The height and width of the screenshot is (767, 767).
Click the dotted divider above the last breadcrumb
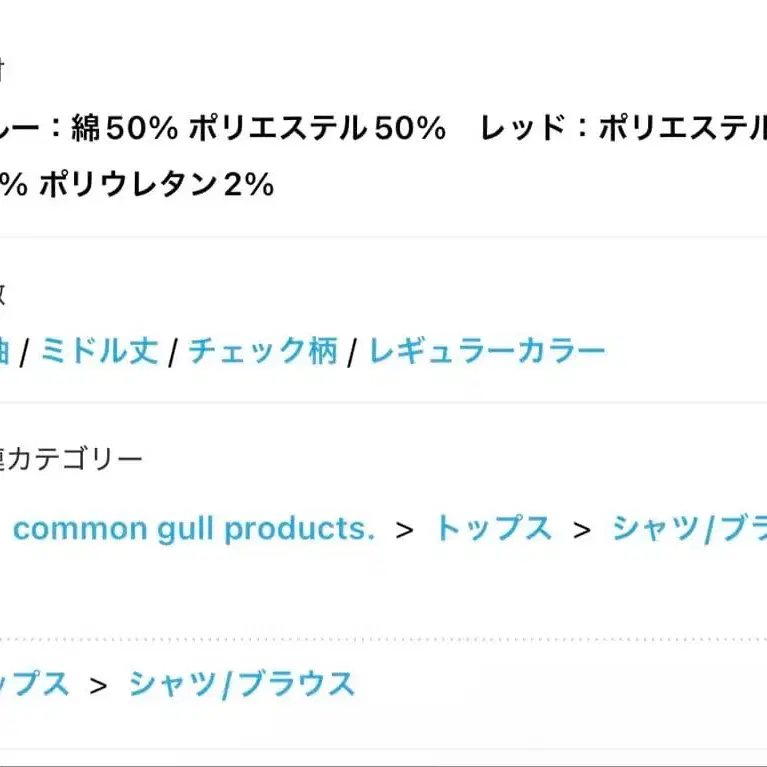384,640
